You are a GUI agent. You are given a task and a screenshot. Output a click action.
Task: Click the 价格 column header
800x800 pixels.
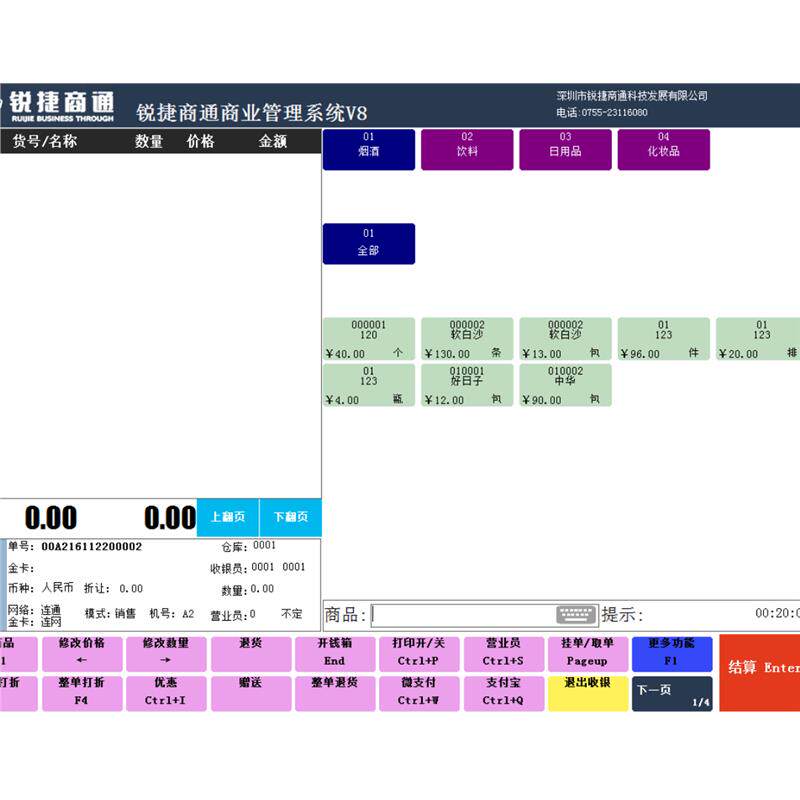click(x=201, y=141)
